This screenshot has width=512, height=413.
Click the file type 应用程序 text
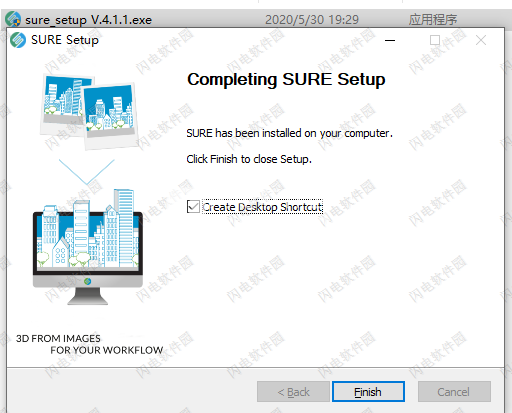[433, 20]
